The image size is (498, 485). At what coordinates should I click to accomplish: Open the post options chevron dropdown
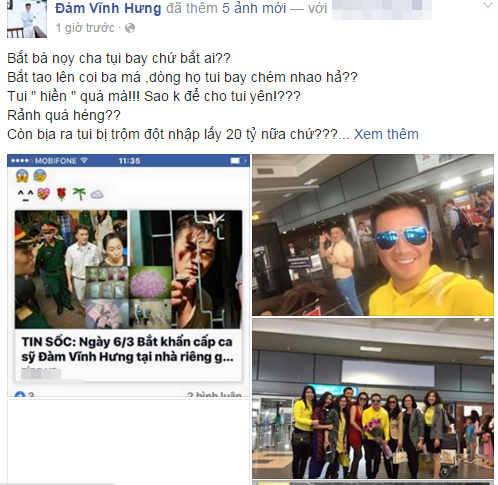point(488,5)
